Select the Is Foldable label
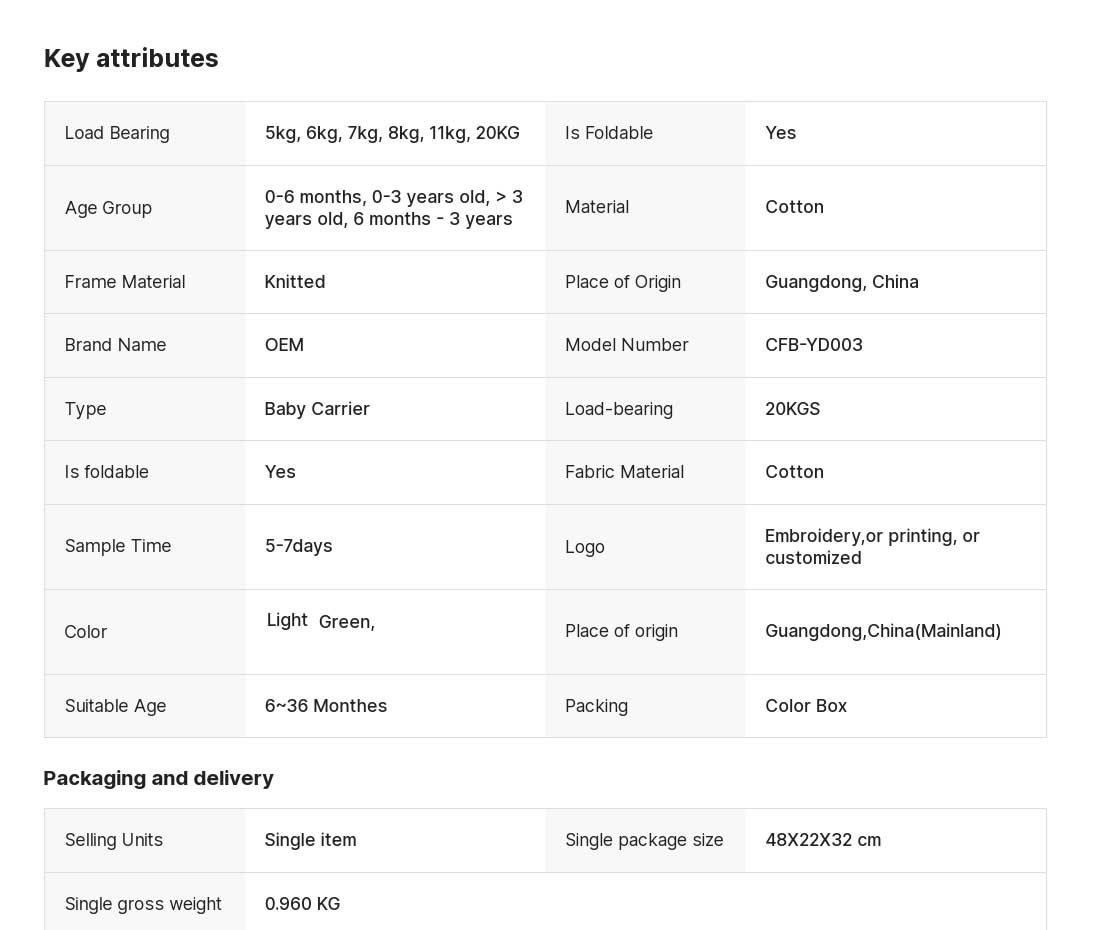The image size is (1100, 930). (x=609, y=133)
